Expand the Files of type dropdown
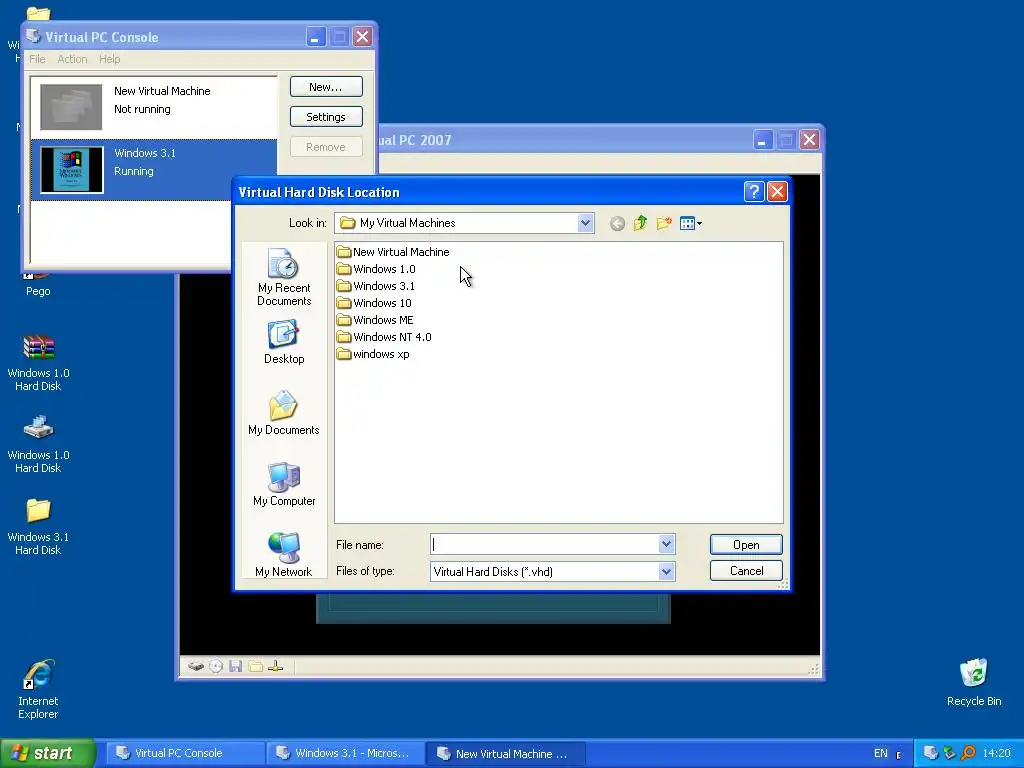This screenshot has height=768, width=1024. [666, 571]
